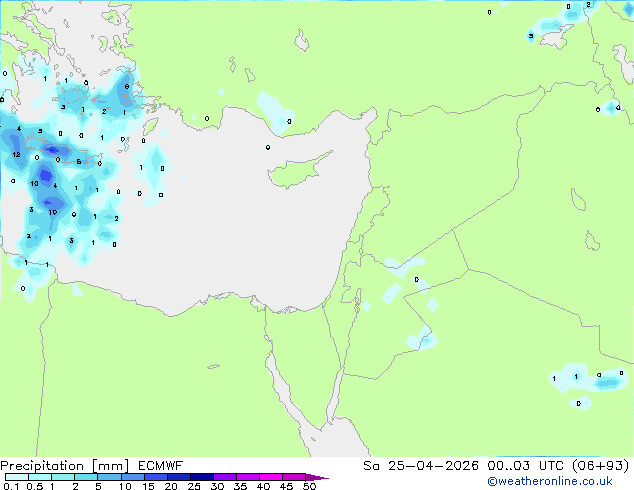Click the "0.1" legend scale label
Viewport: 634px width, 490px height.
(x=11, y=486)
